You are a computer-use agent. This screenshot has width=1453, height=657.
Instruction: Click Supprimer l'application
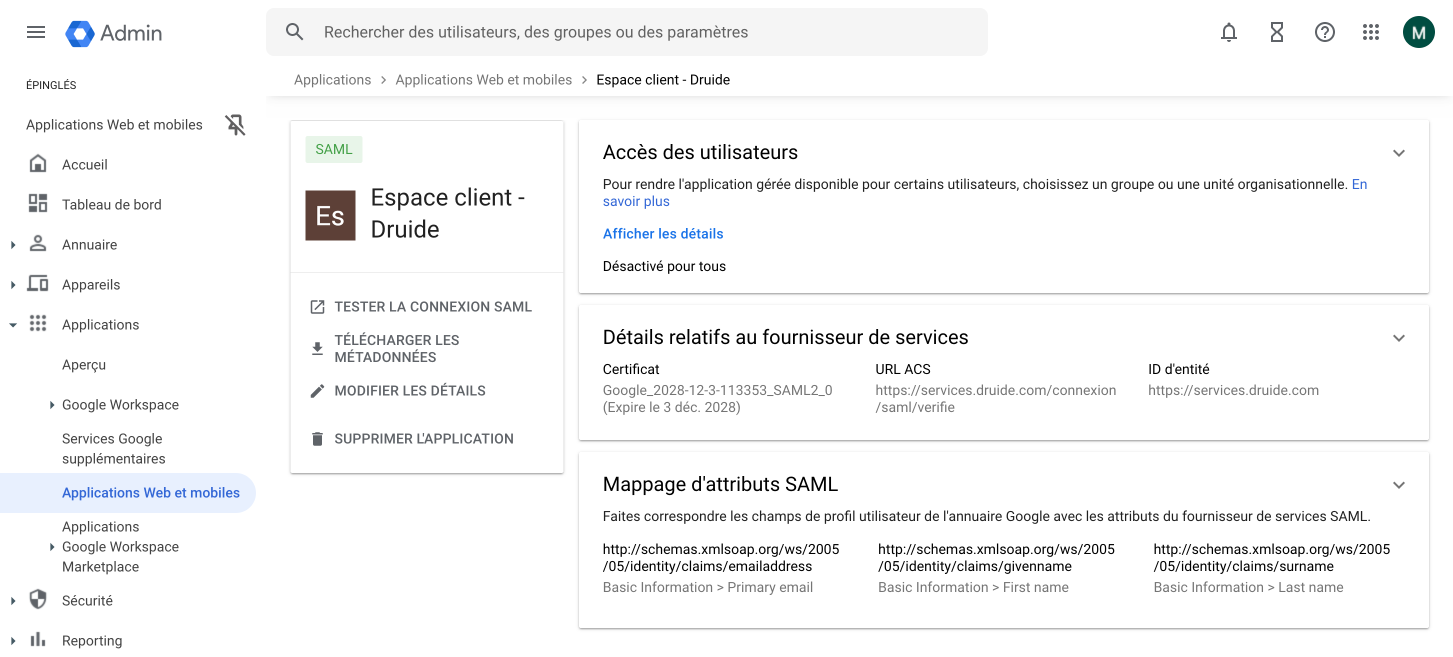[423, 439]
